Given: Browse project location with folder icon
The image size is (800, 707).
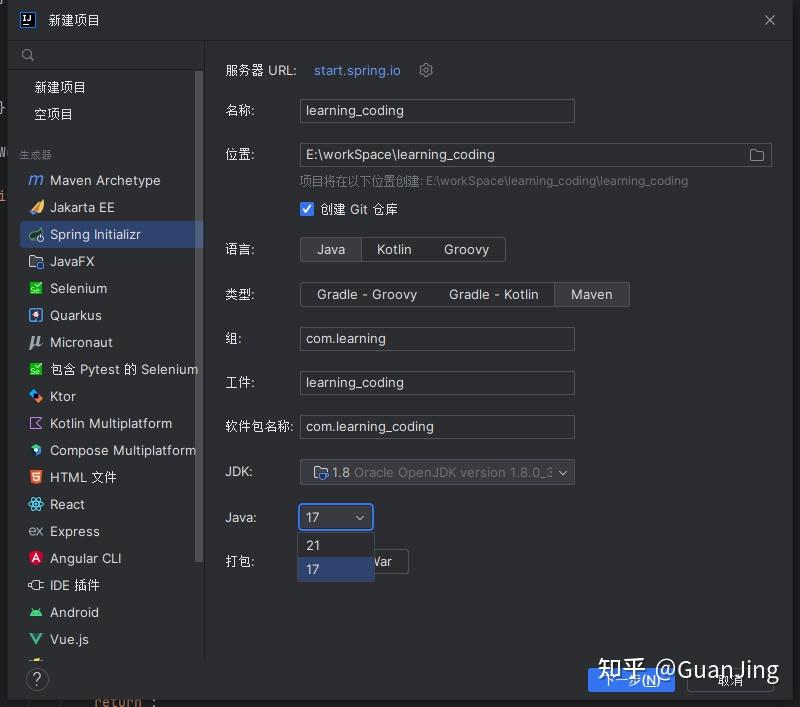Looking at the screenshot, I should 757,155.
